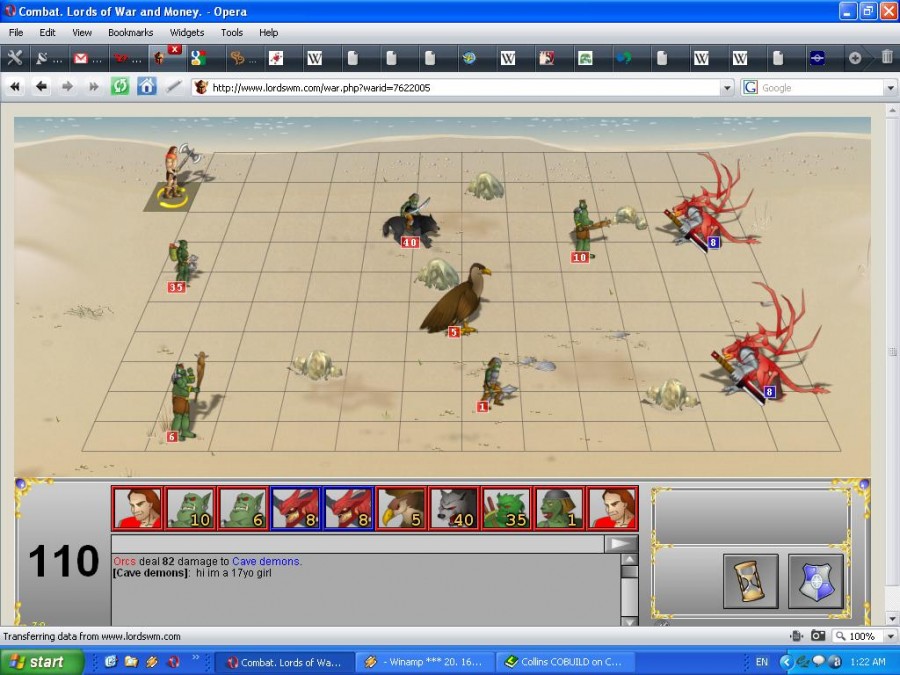Click the Rewind navigation button
This screenshot has height=675, width=900.
(15, 87)
